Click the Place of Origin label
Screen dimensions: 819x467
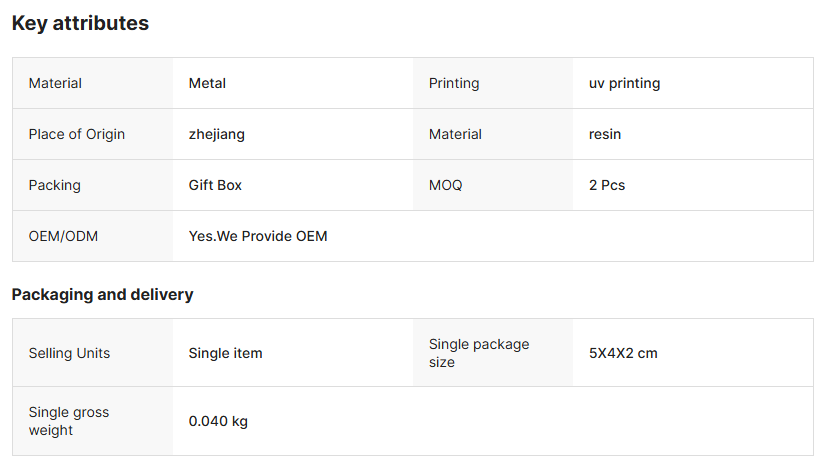77,135
